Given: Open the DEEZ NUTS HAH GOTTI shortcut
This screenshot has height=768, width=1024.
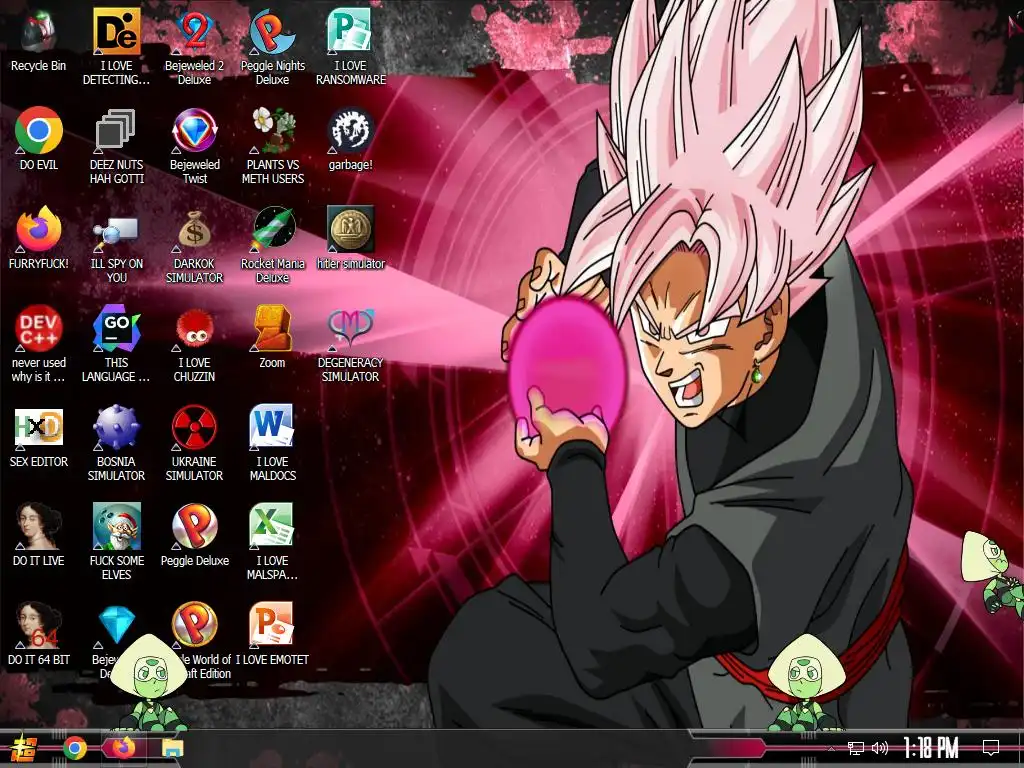Looking at the screenshot, I should point(116,146).
